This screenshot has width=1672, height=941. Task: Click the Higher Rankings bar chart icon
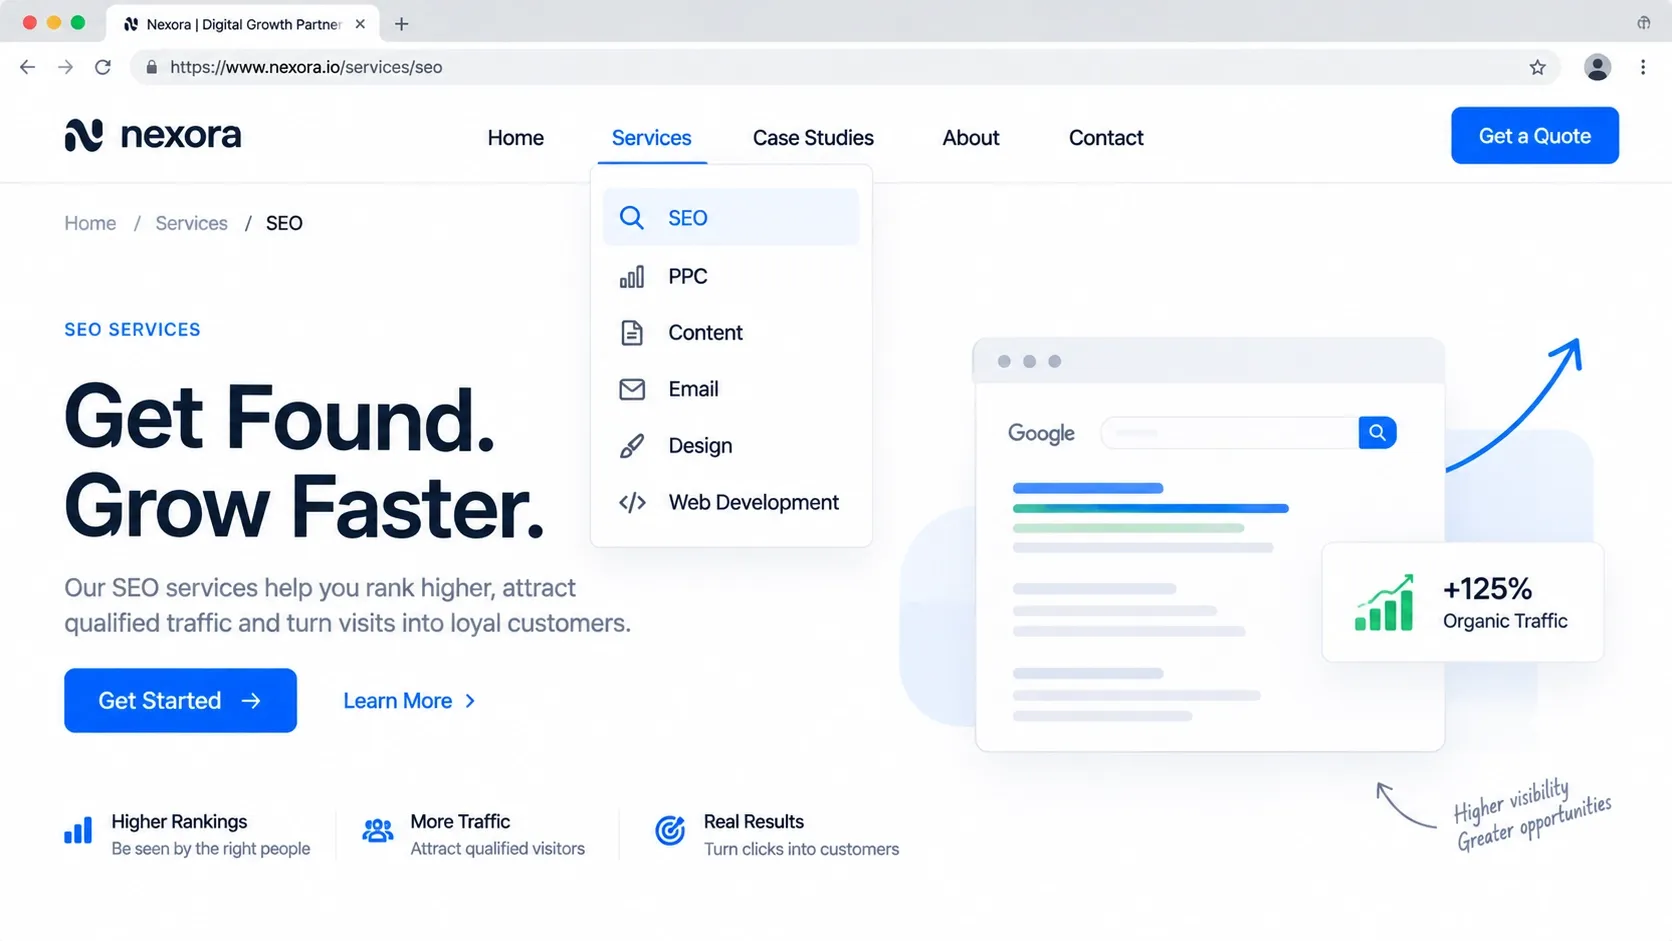tap(78, 831)
